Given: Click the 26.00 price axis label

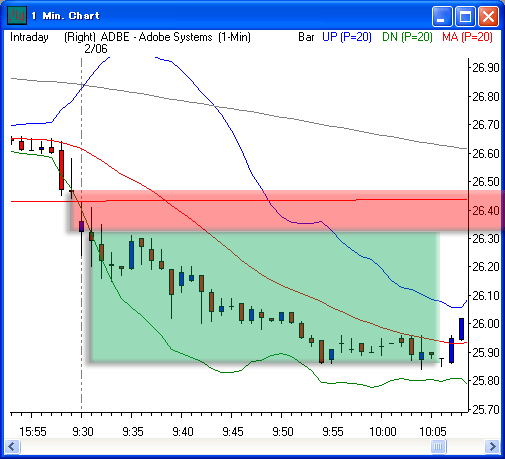Looking at the screenshot, I should tap(486, 324).
